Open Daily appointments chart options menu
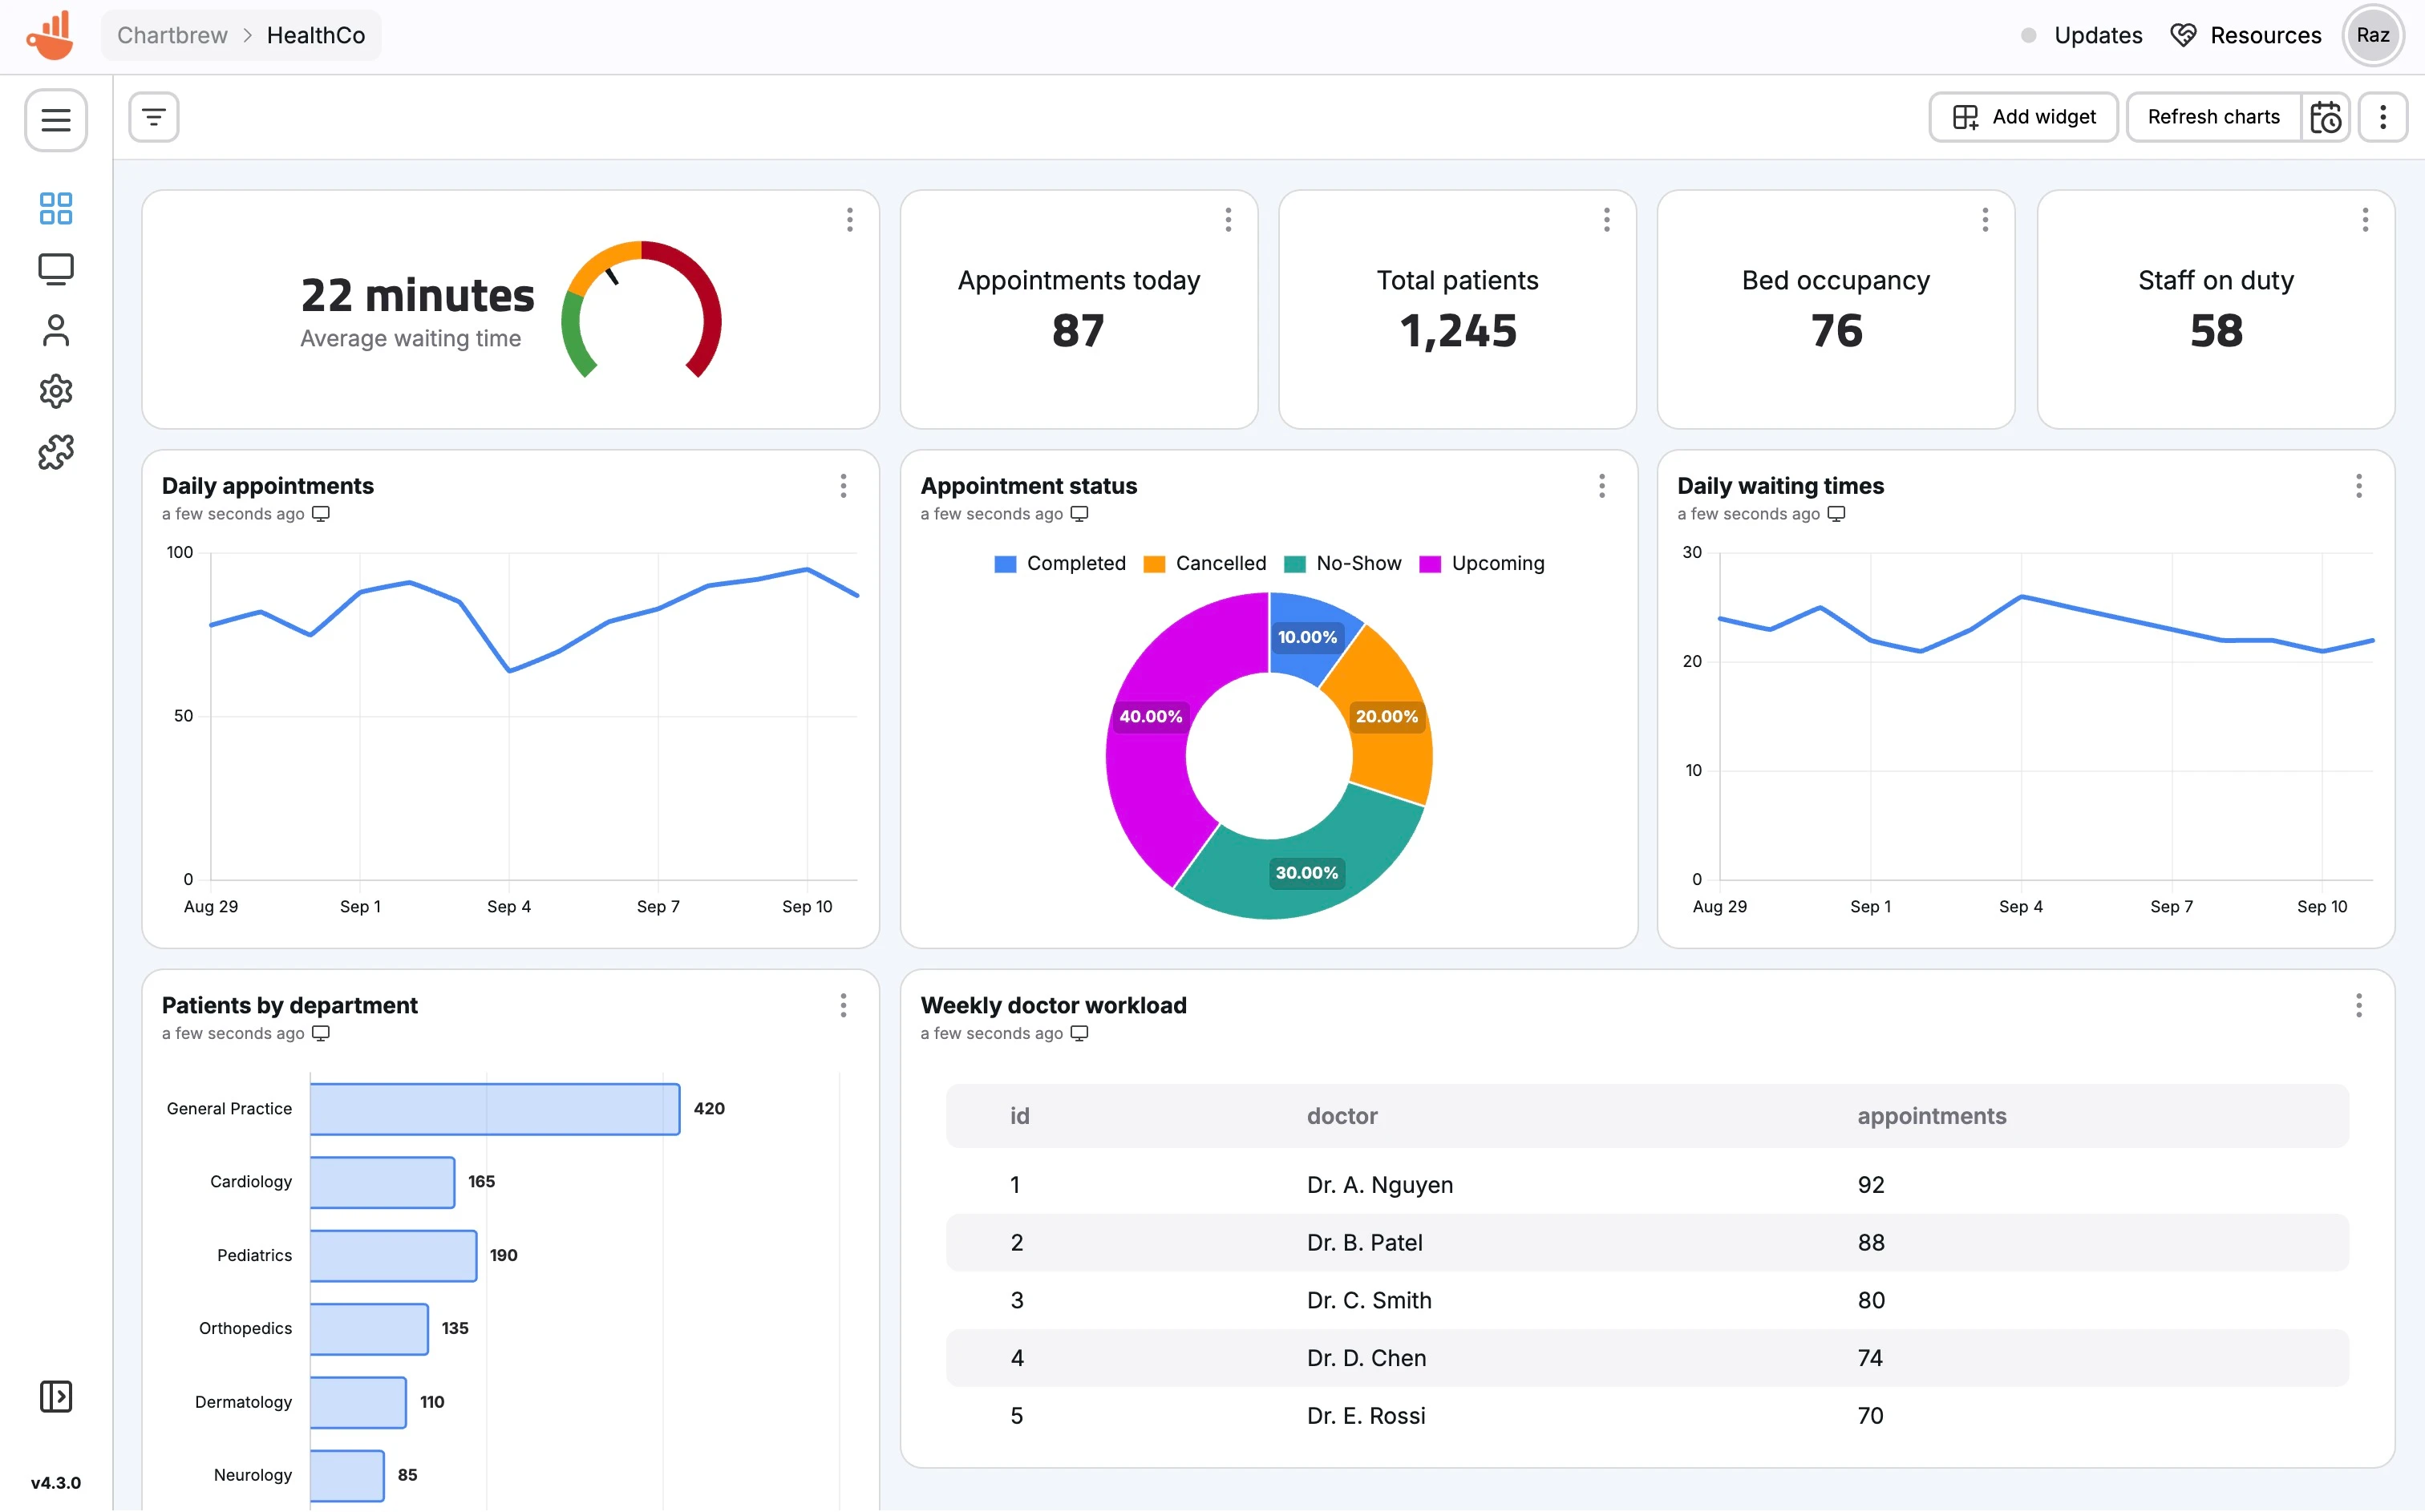 pyautogui.click(x=843, y=486)
